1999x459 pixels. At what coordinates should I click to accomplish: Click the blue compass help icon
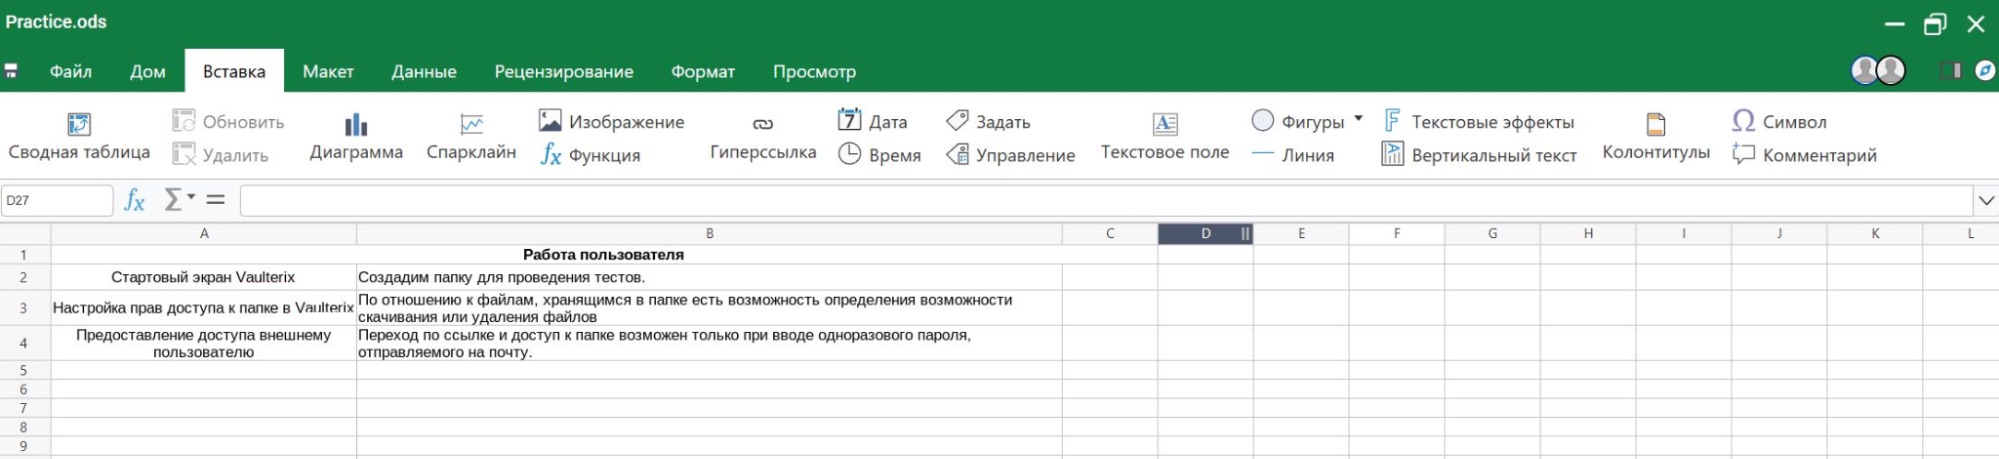coord(1985,70)
